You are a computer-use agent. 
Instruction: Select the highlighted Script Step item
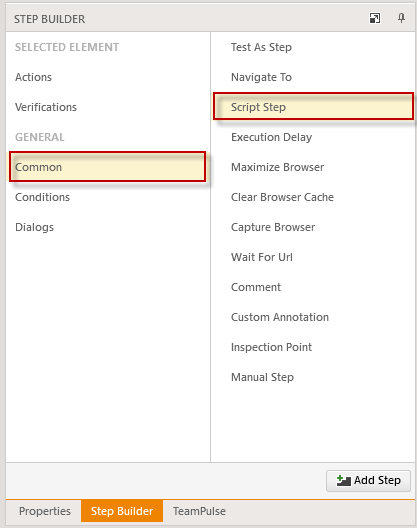pyautogui.click(x=313, y=106)
